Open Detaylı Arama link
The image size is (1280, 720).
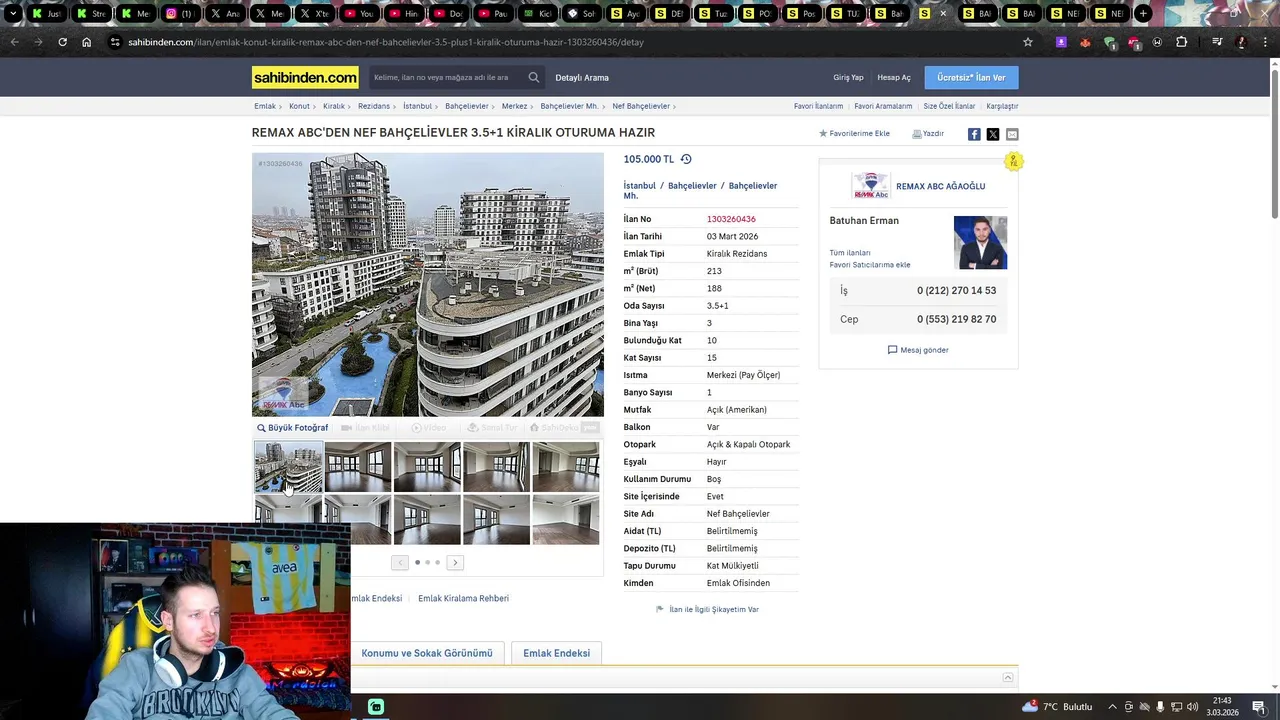(582, 77)
